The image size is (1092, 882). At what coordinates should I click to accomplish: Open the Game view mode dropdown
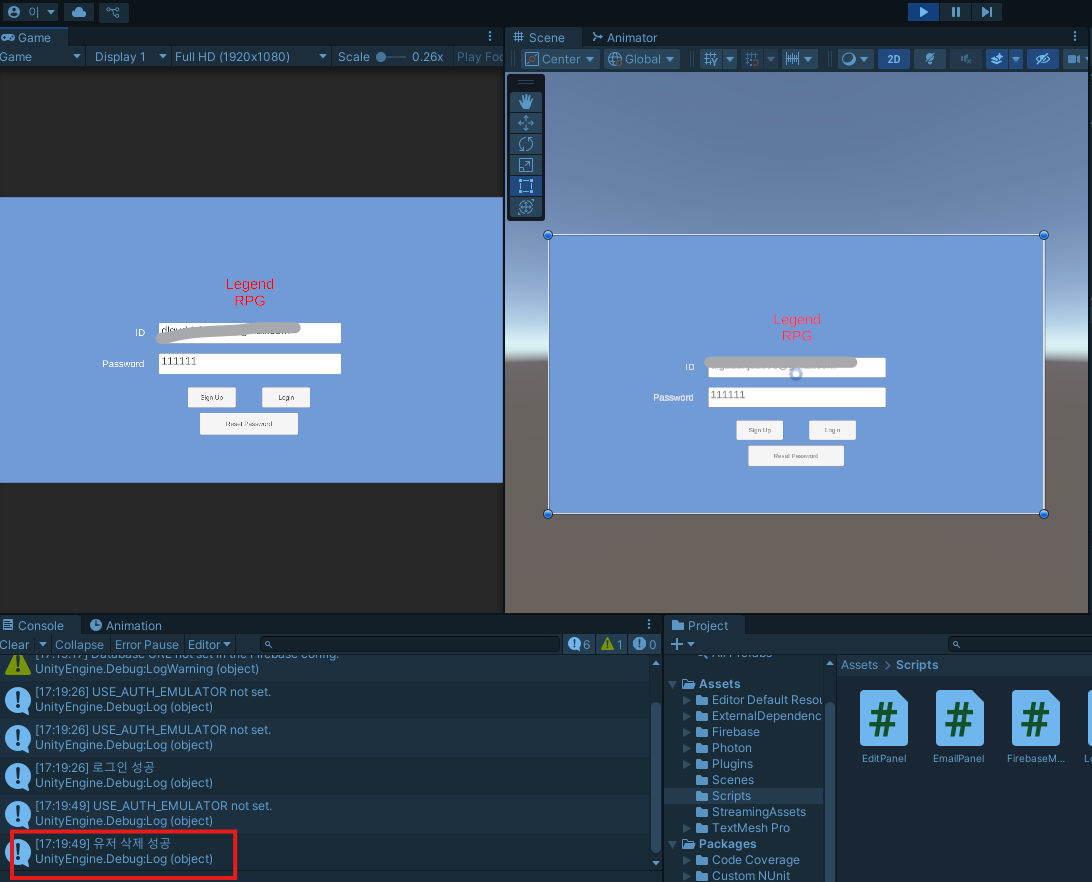(x=41, y=56)
